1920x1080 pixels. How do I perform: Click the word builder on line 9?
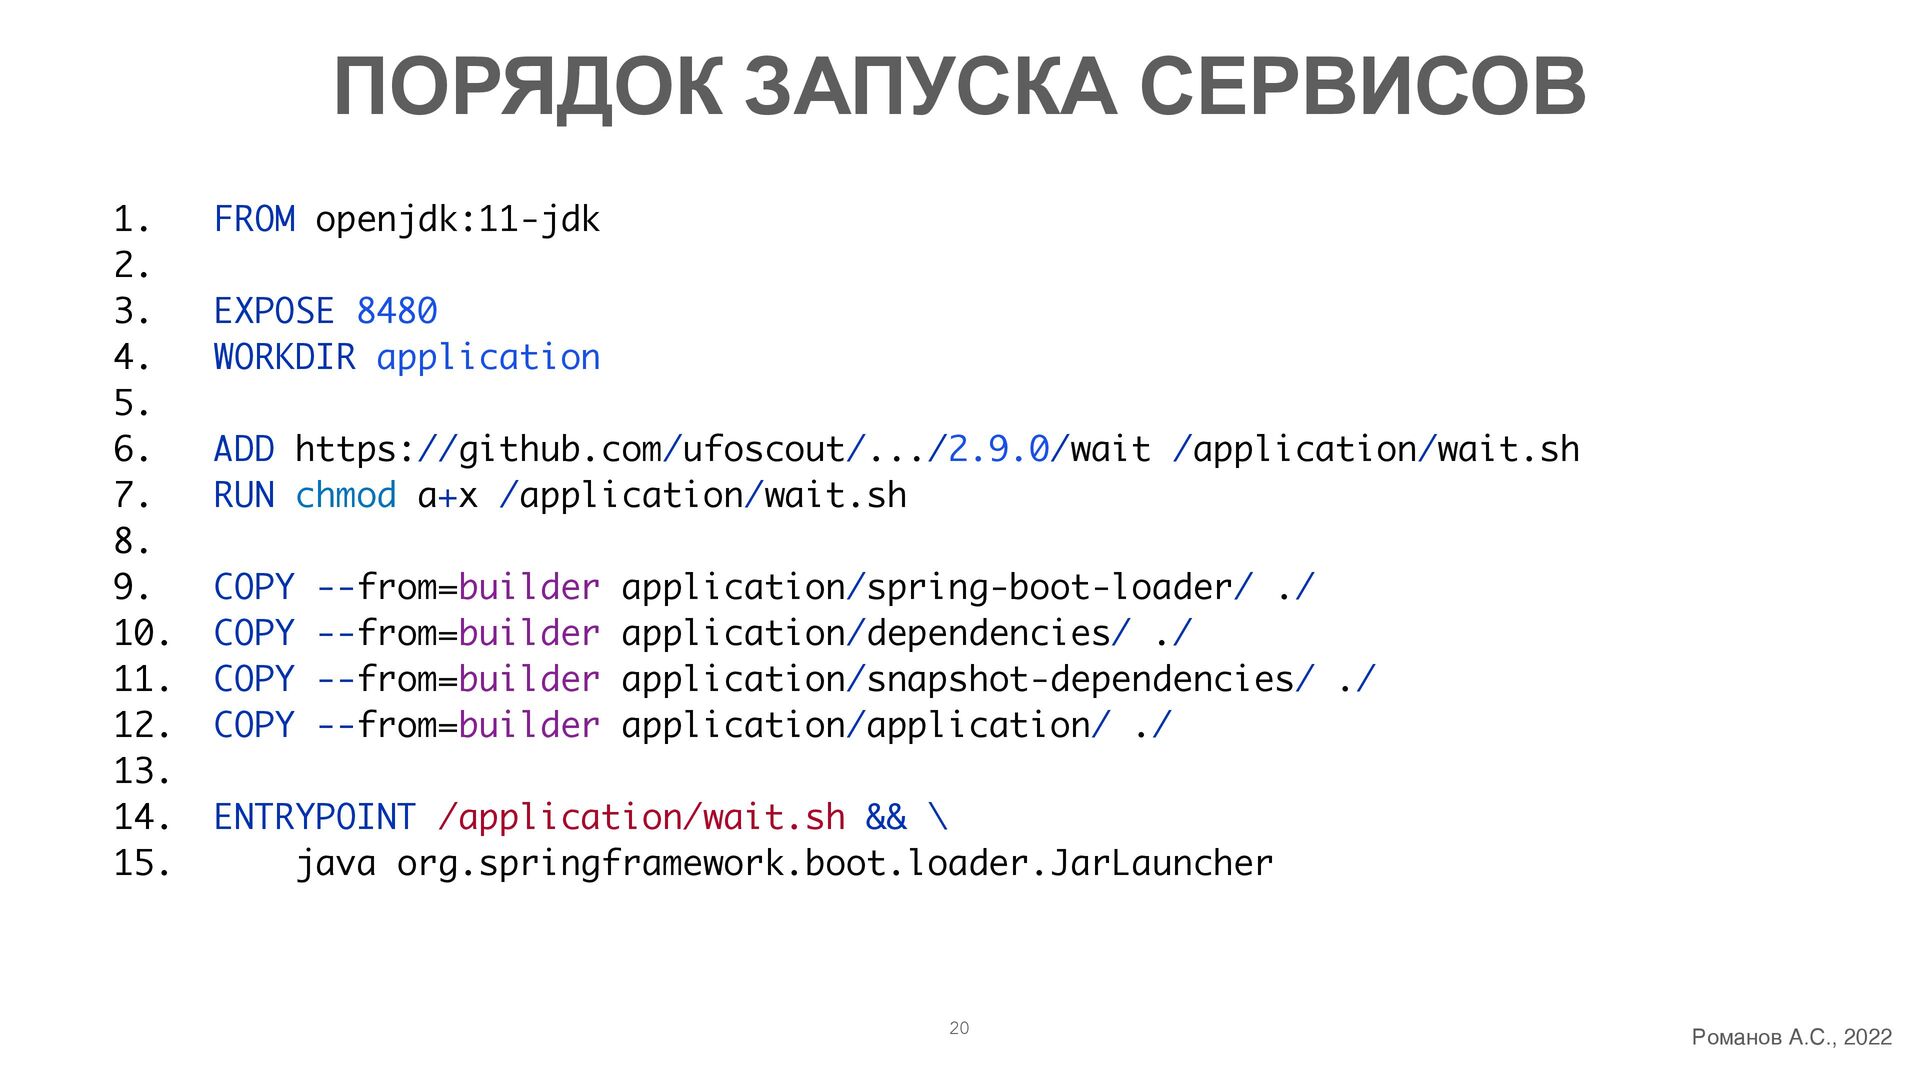click(529, 587)
